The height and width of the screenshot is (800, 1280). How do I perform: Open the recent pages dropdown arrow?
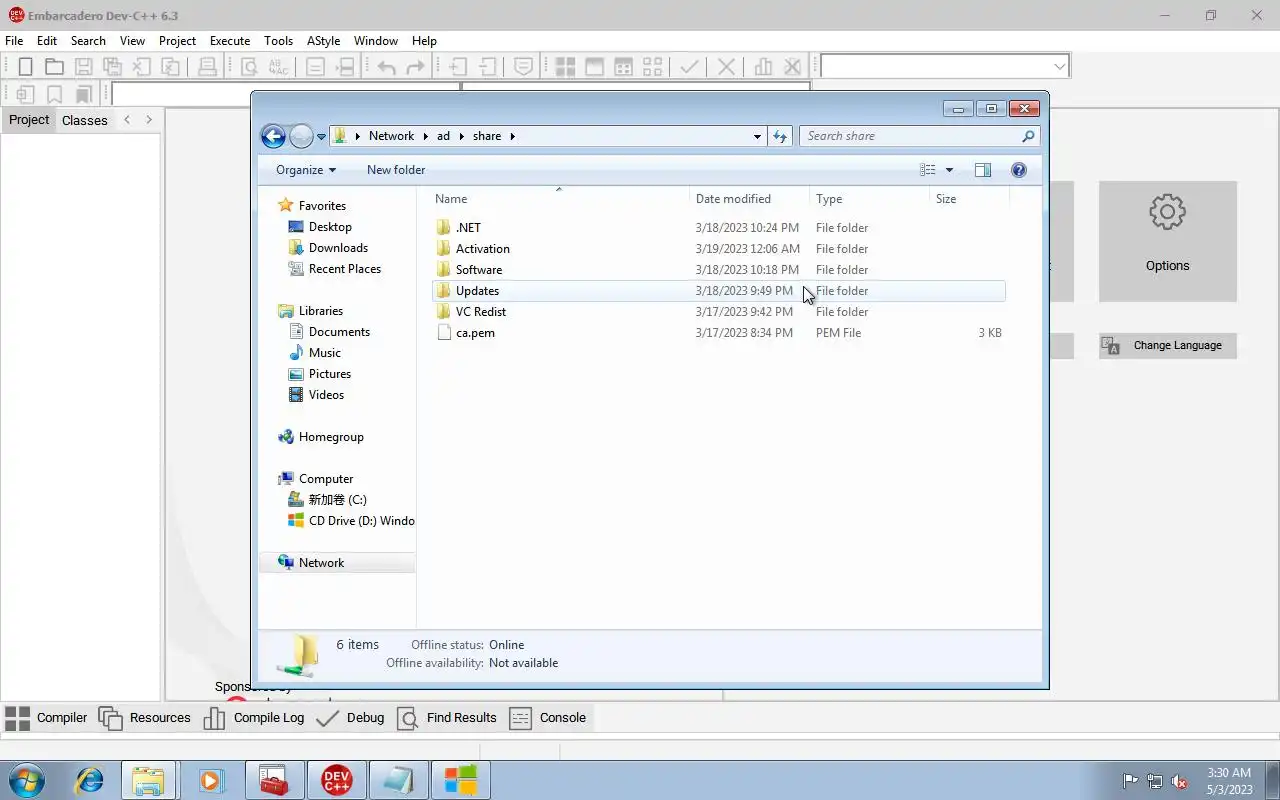click(x=321, y=136)
